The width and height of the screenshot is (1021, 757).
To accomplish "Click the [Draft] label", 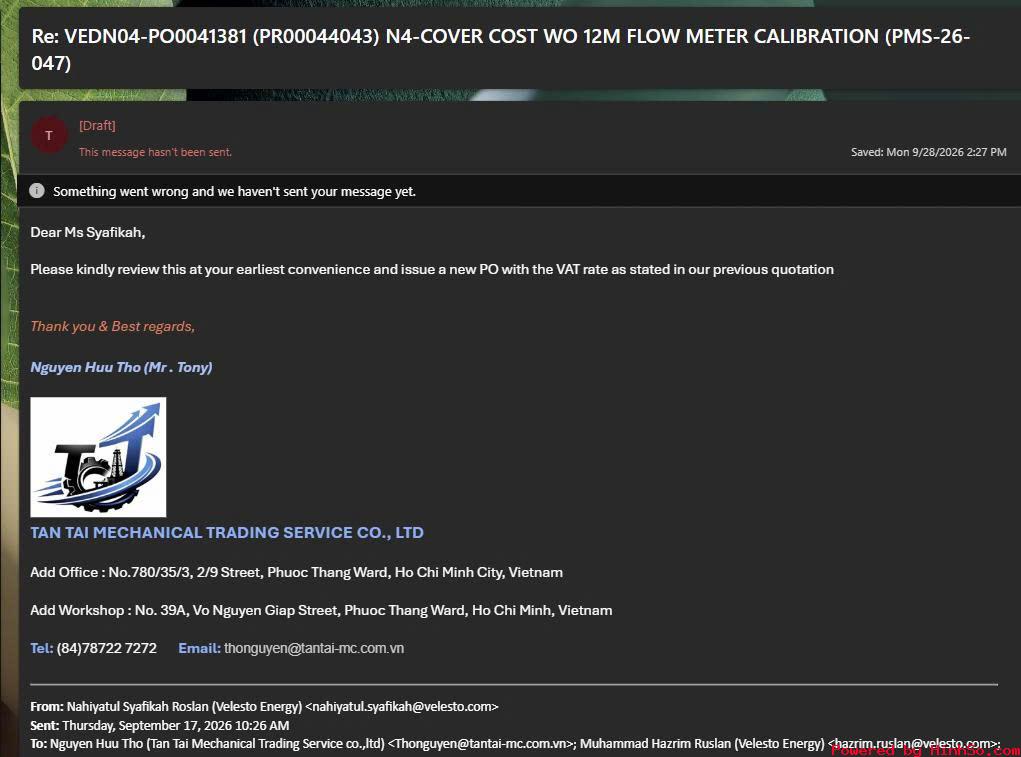I will 97,126.
